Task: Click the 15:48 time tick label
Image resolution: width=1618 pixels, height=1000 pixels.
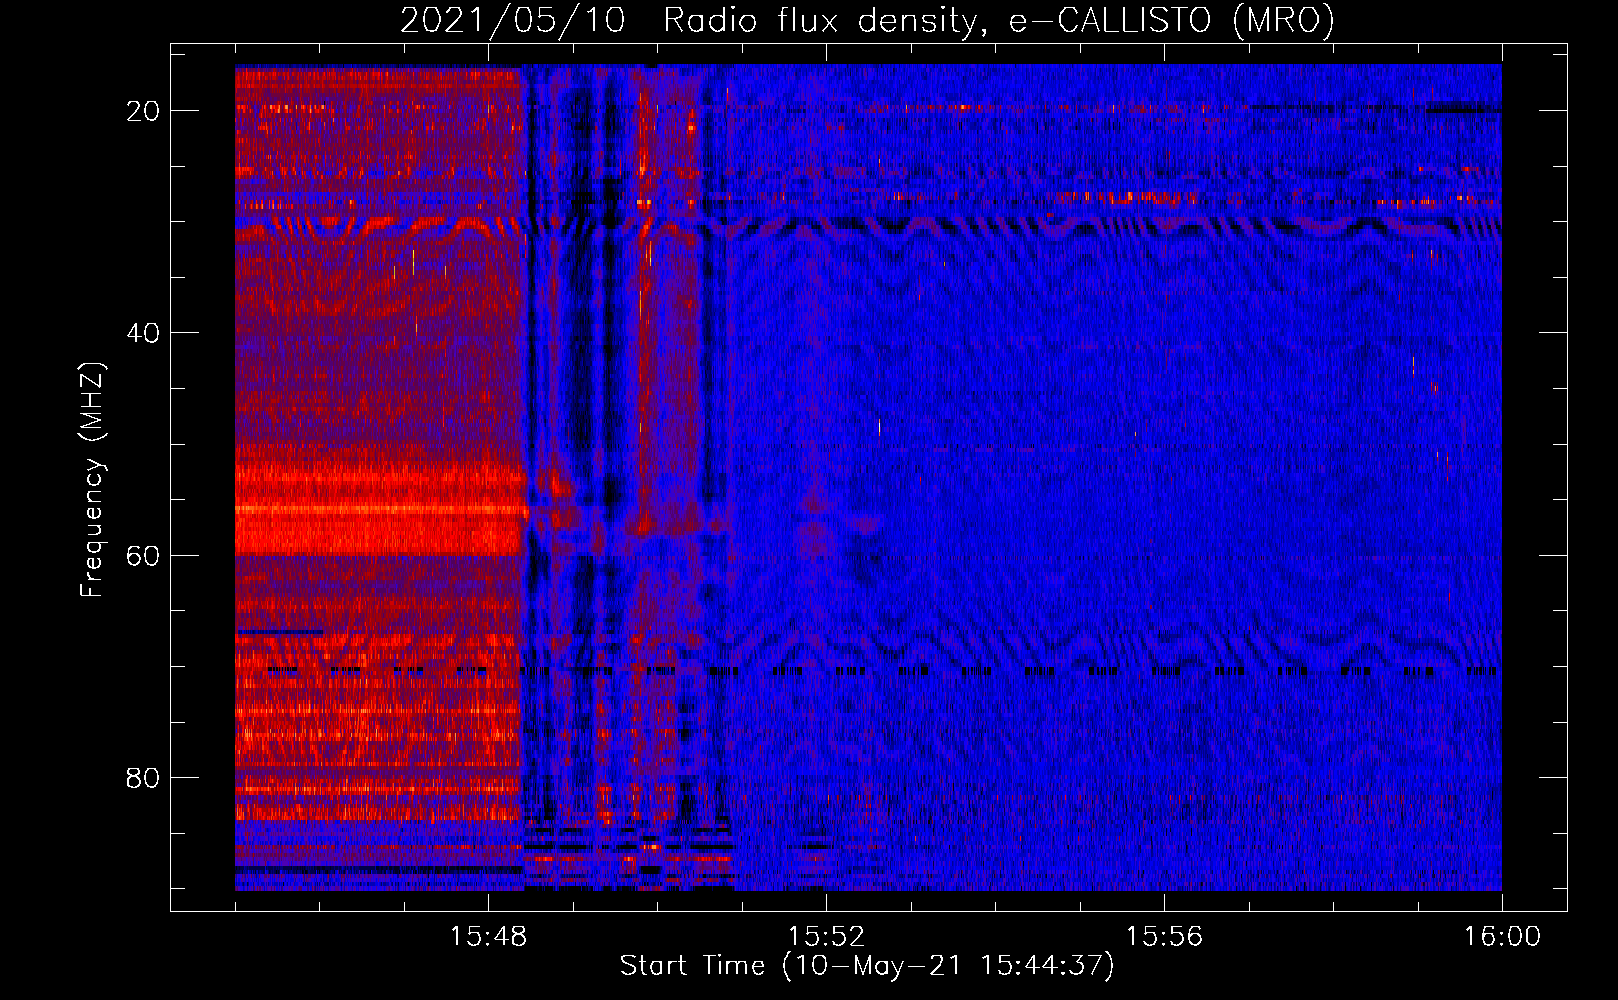Action: 489,937
